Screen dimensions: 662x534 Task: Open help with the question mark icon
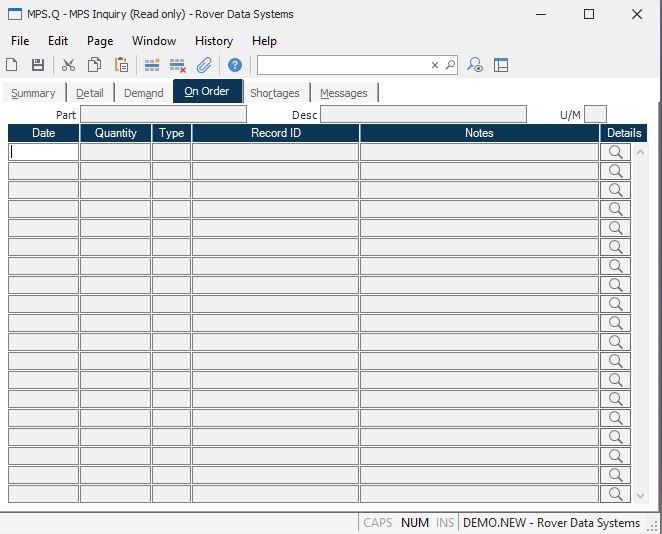235,65
